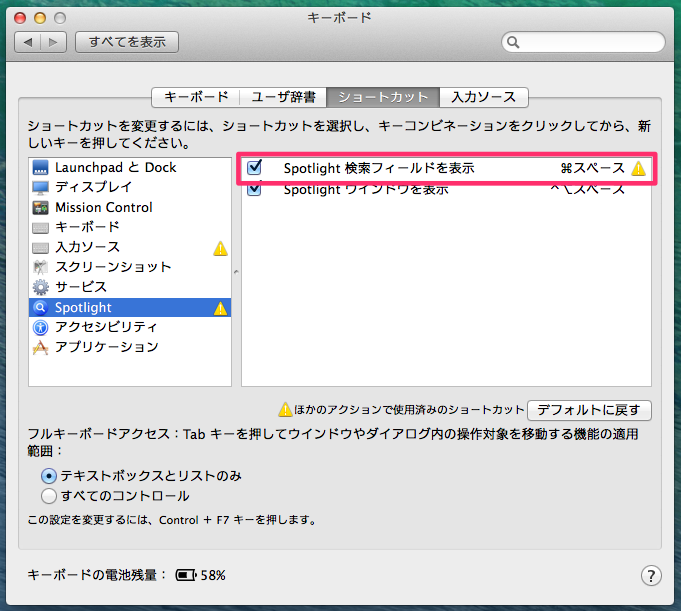681x611 pixels.
Task: Click the keyboard battery level icon
Action: pyautogui.click(x=186, y=575)
